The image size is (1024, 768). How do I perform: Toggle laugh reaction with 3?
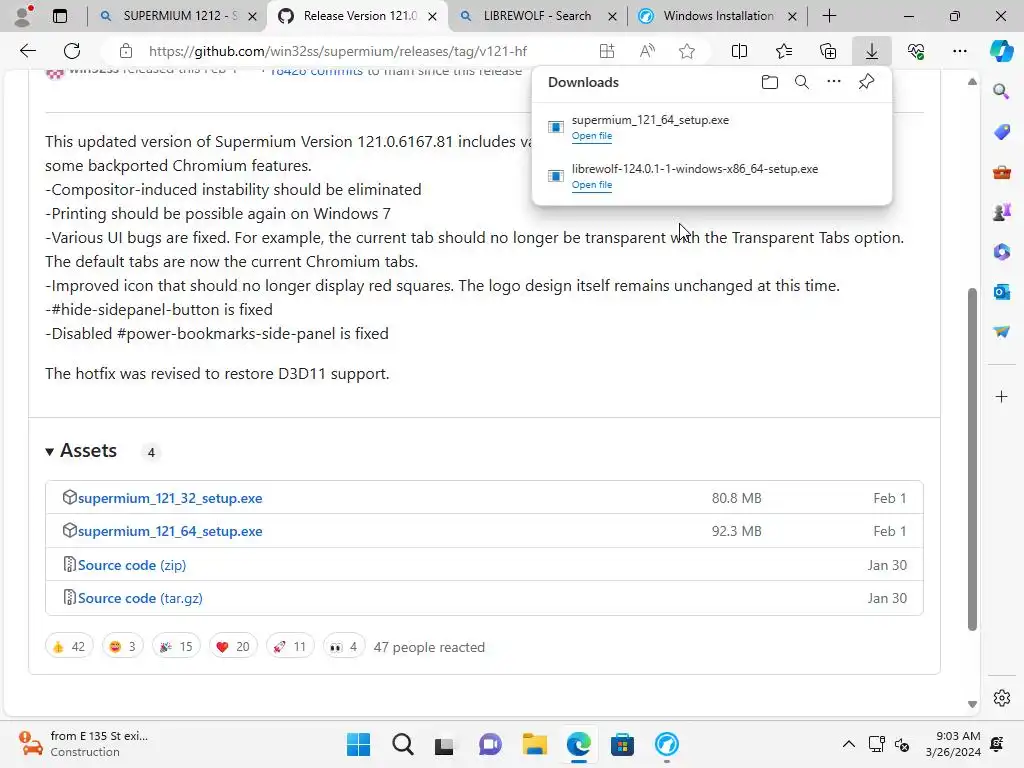click(123, 647)
